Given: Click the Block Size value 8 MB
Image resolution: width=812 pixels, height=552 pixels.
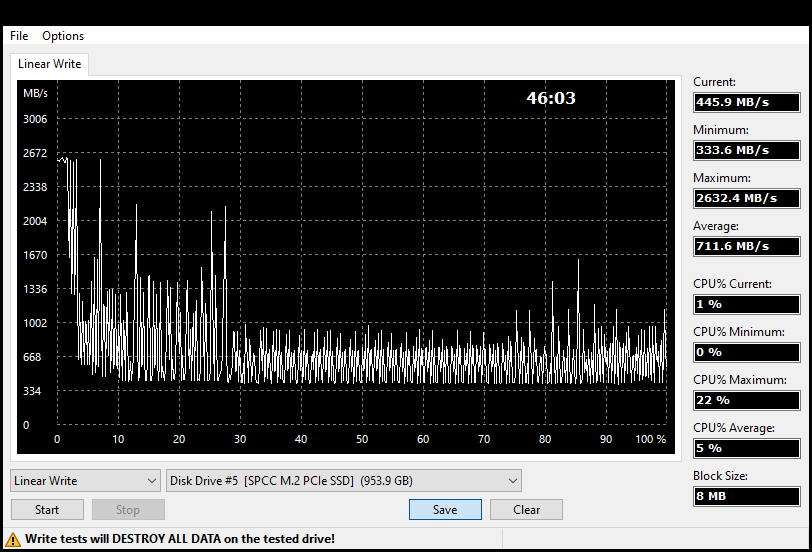Looking at the screenshot, I should [x=747, y=496].
